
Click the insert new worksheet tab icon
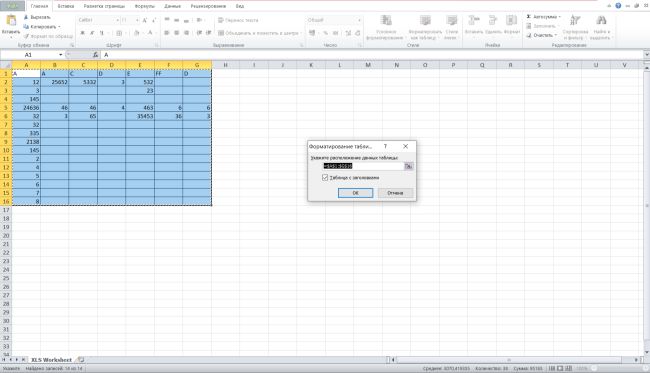81,360
